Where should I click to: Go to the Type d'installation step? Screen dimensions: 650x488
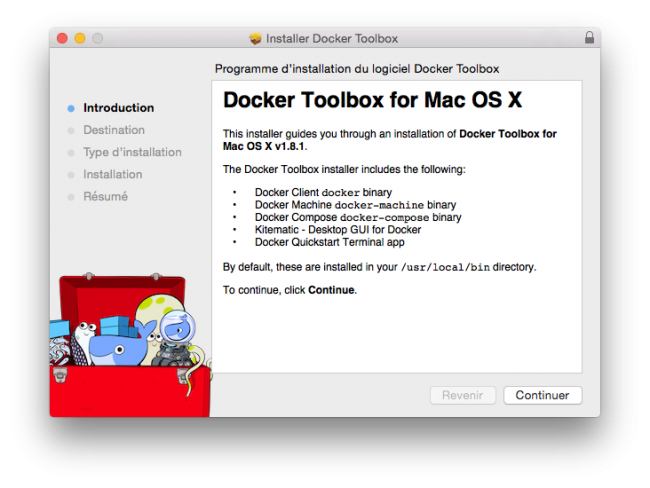[x=132, y=152]
